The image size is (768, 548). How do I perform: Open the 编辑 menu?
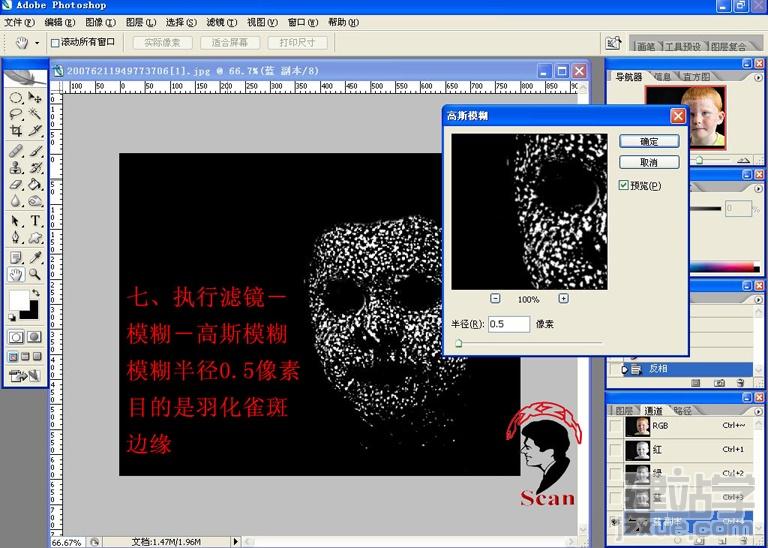[60, 23]
